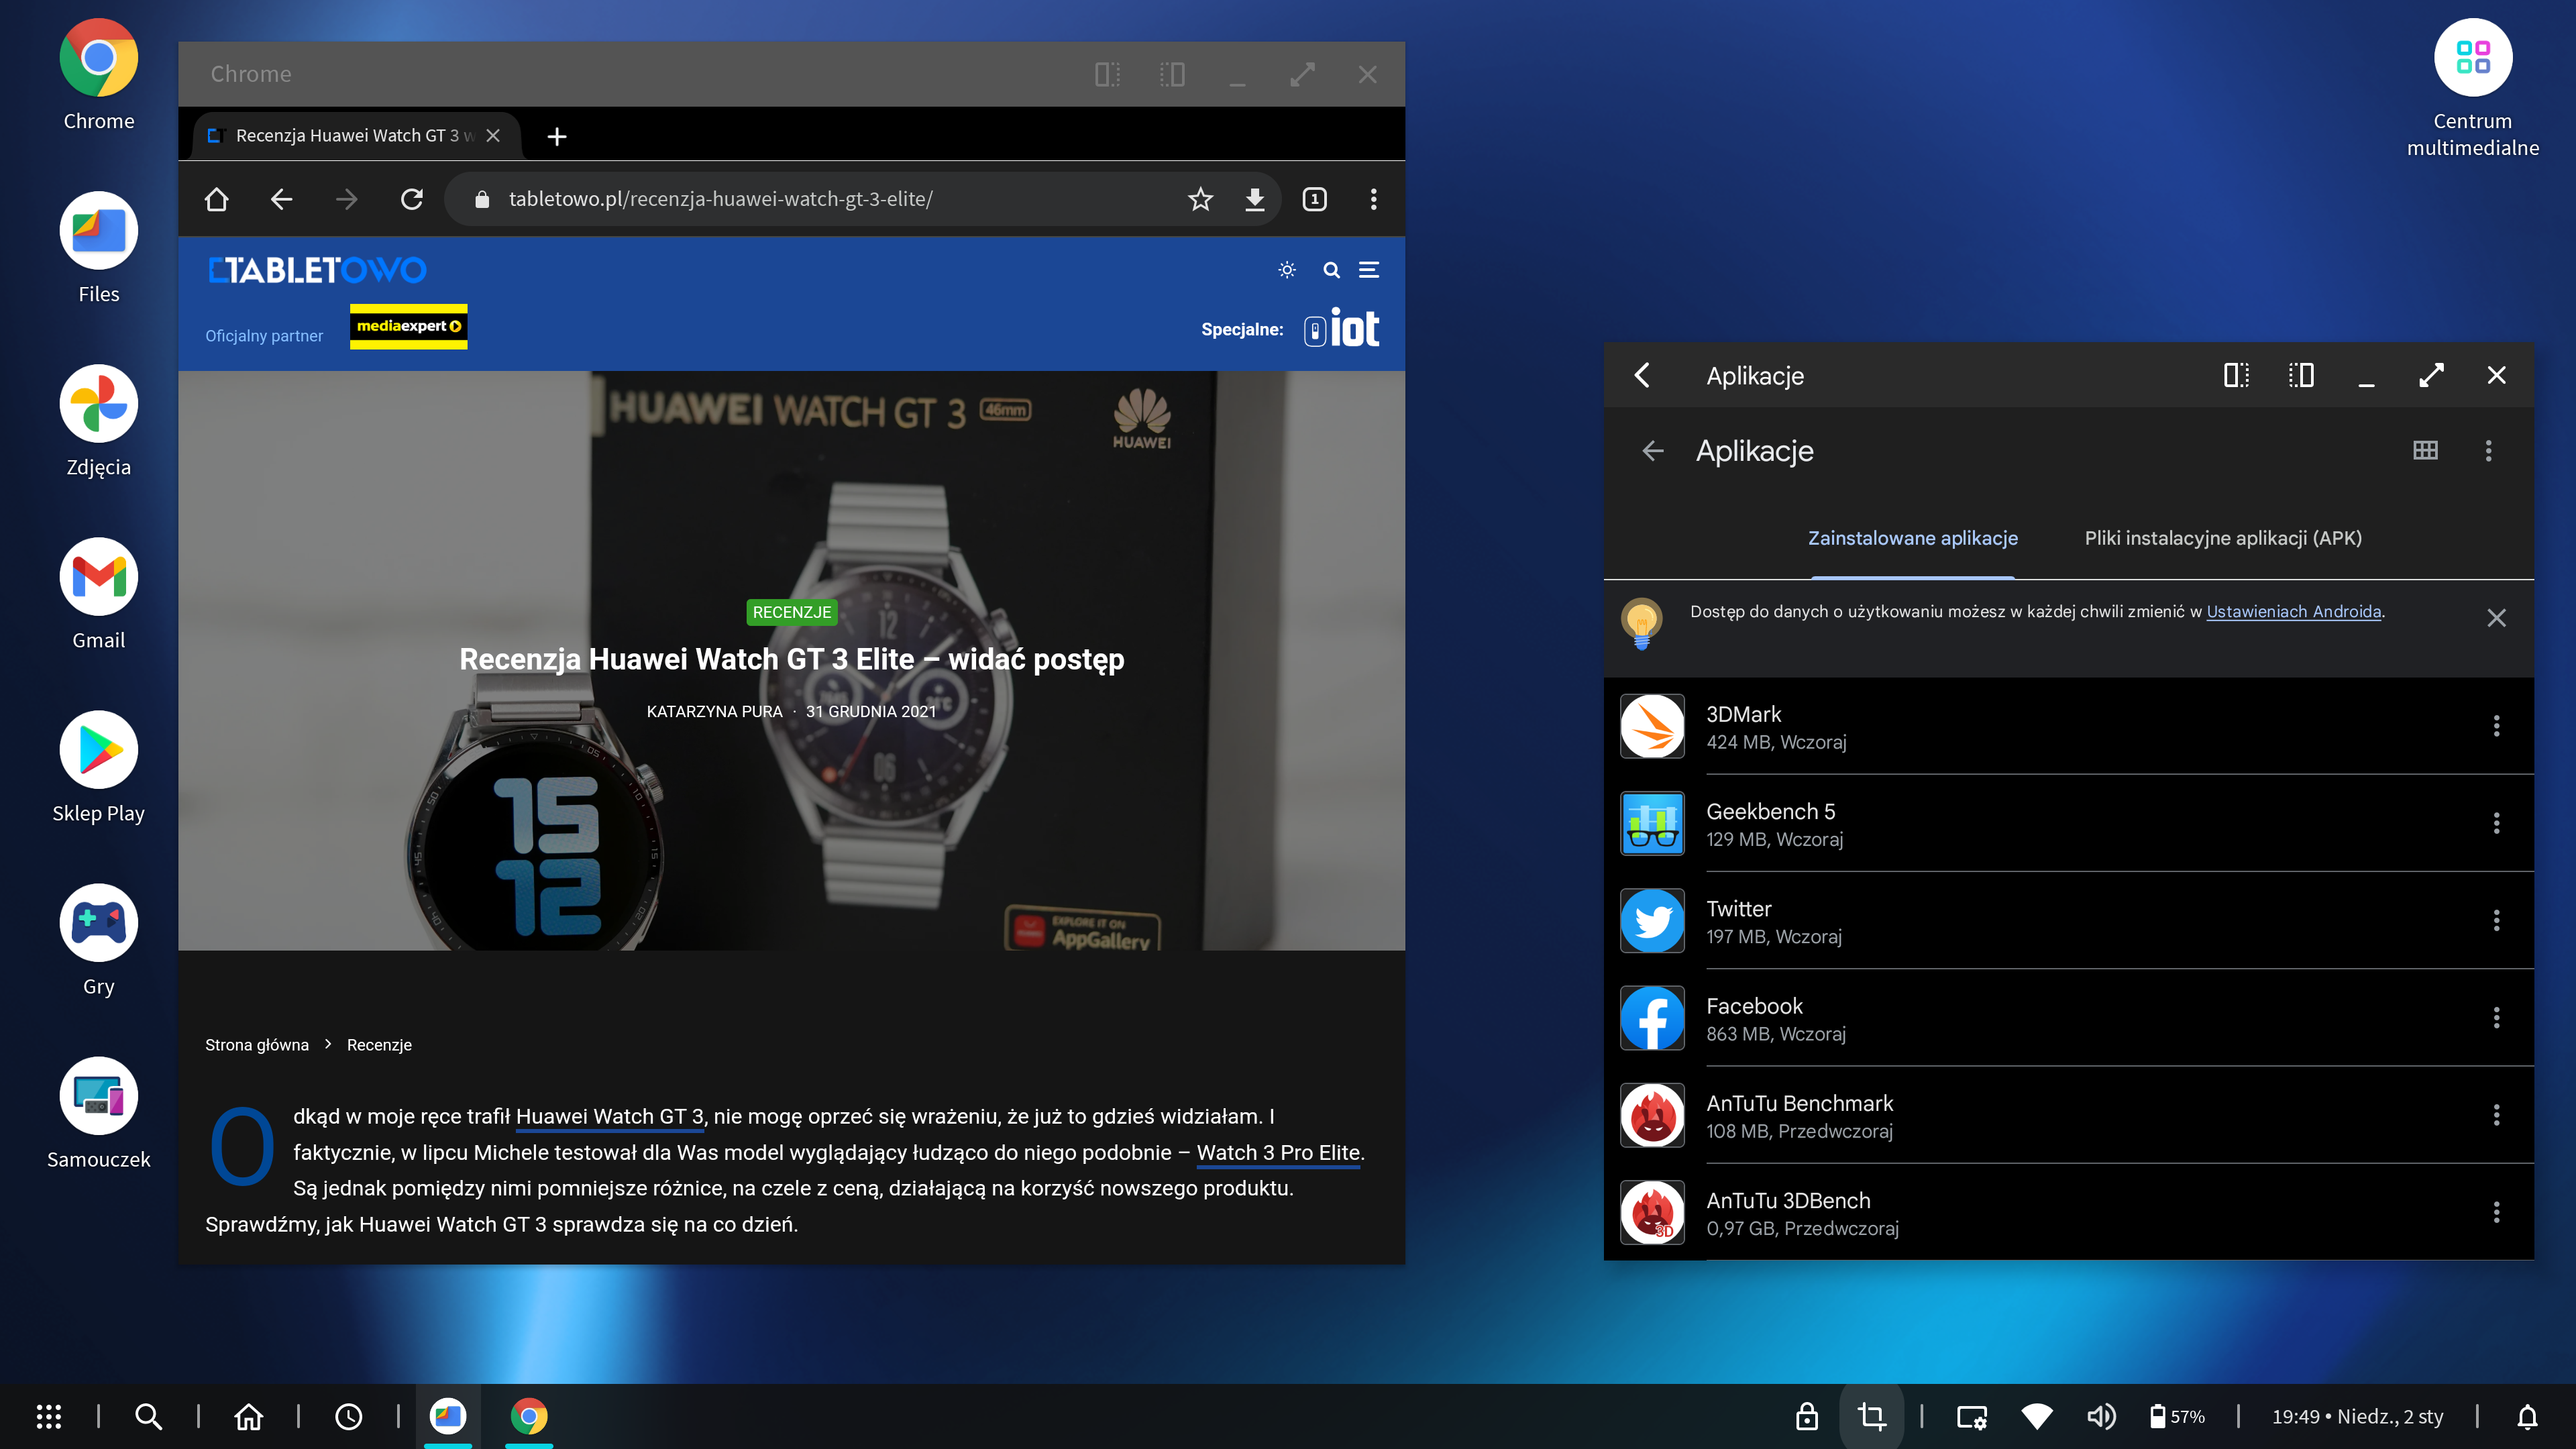Snap Aplikacje window to right half

[2301, 375]
